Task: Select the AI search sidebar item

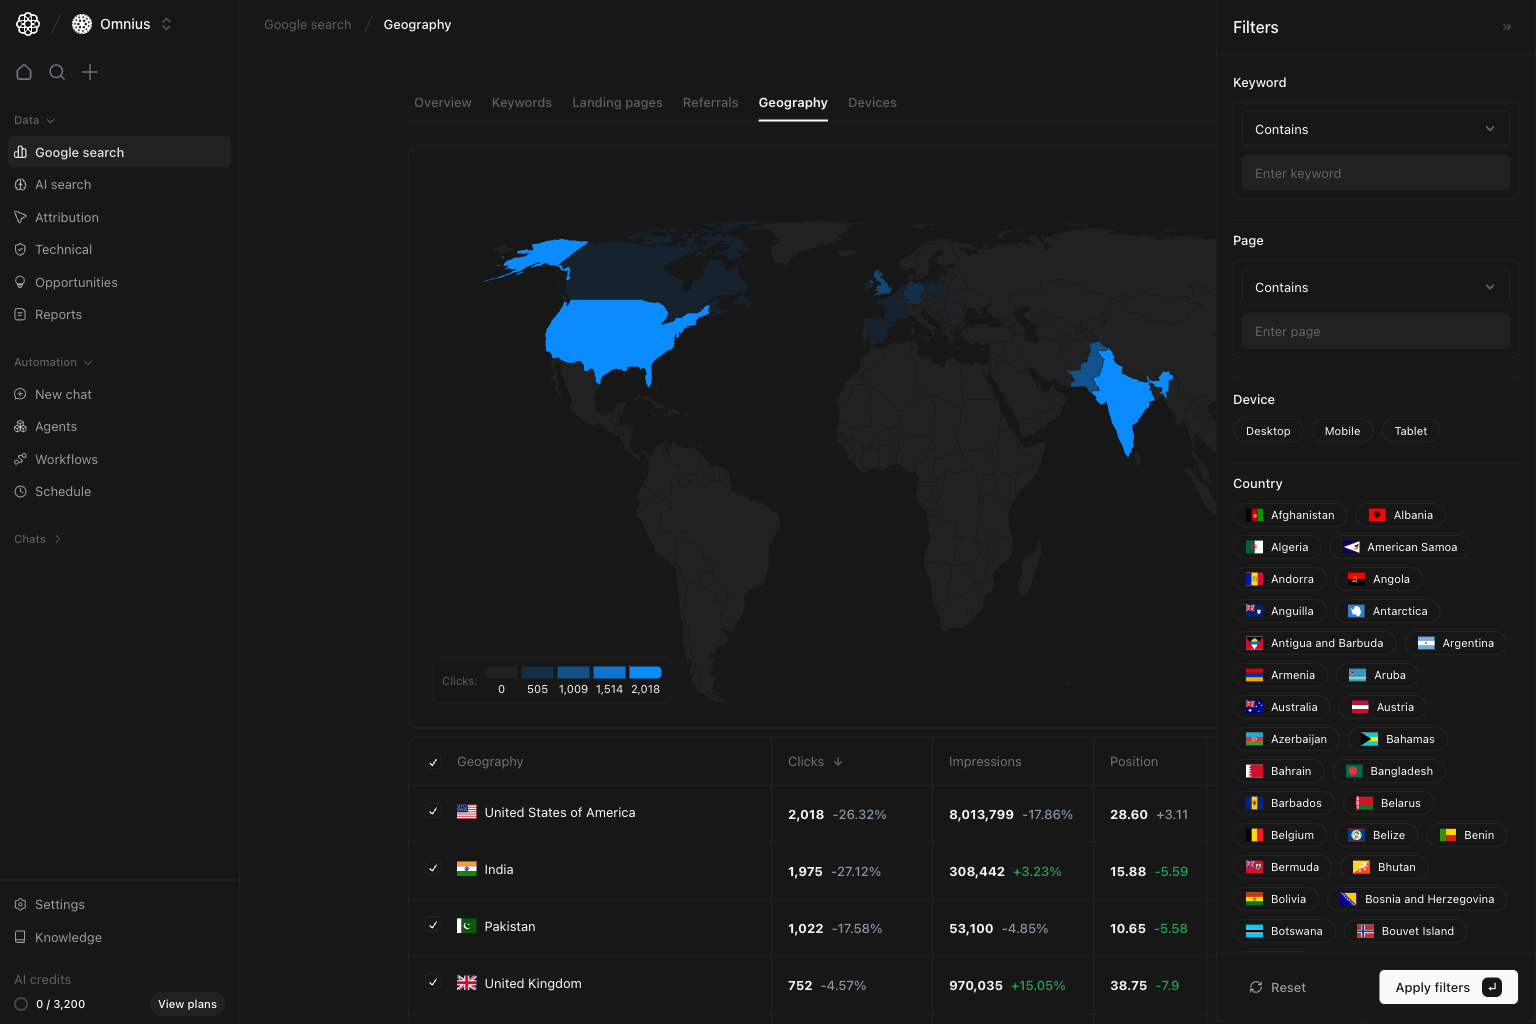Action: (x=63, y=184)
